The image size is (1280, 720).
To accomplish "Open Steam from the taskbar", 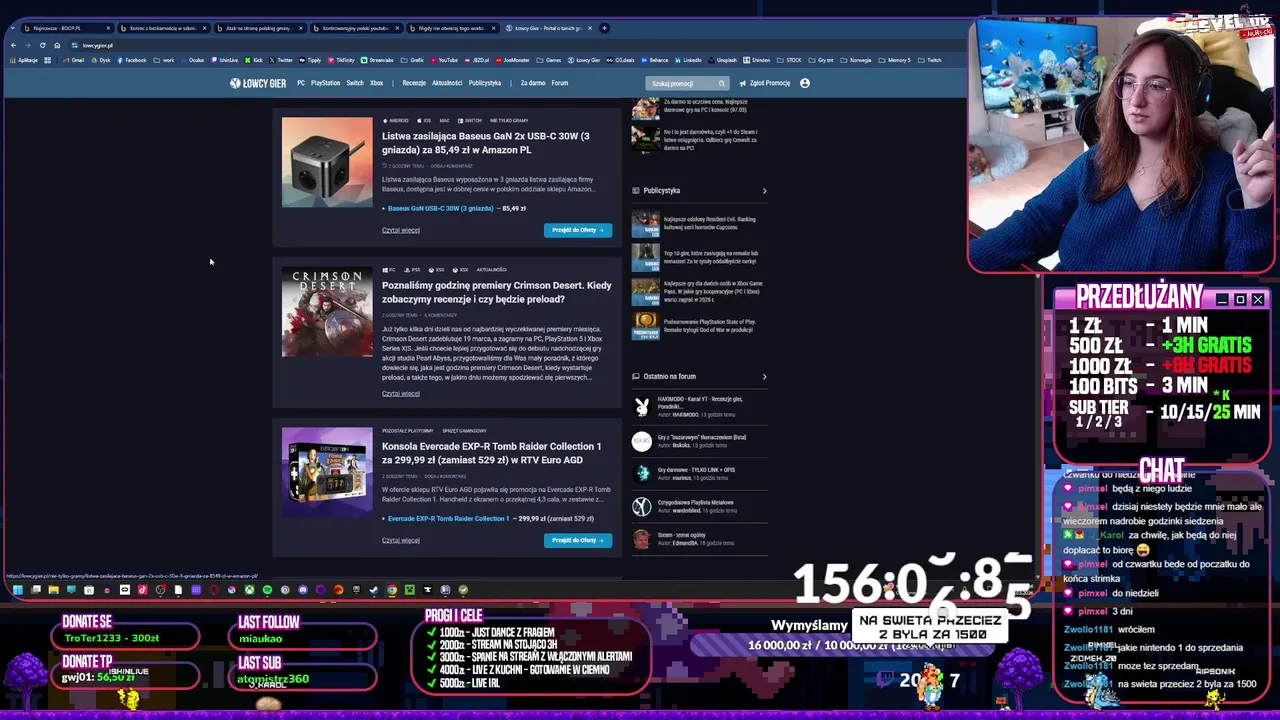I will point(374,590).
